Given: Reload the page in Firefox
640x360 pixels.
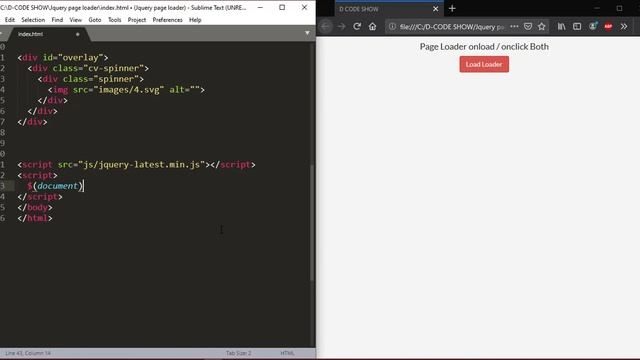Looking at the screenshot, I should [357, 27].
